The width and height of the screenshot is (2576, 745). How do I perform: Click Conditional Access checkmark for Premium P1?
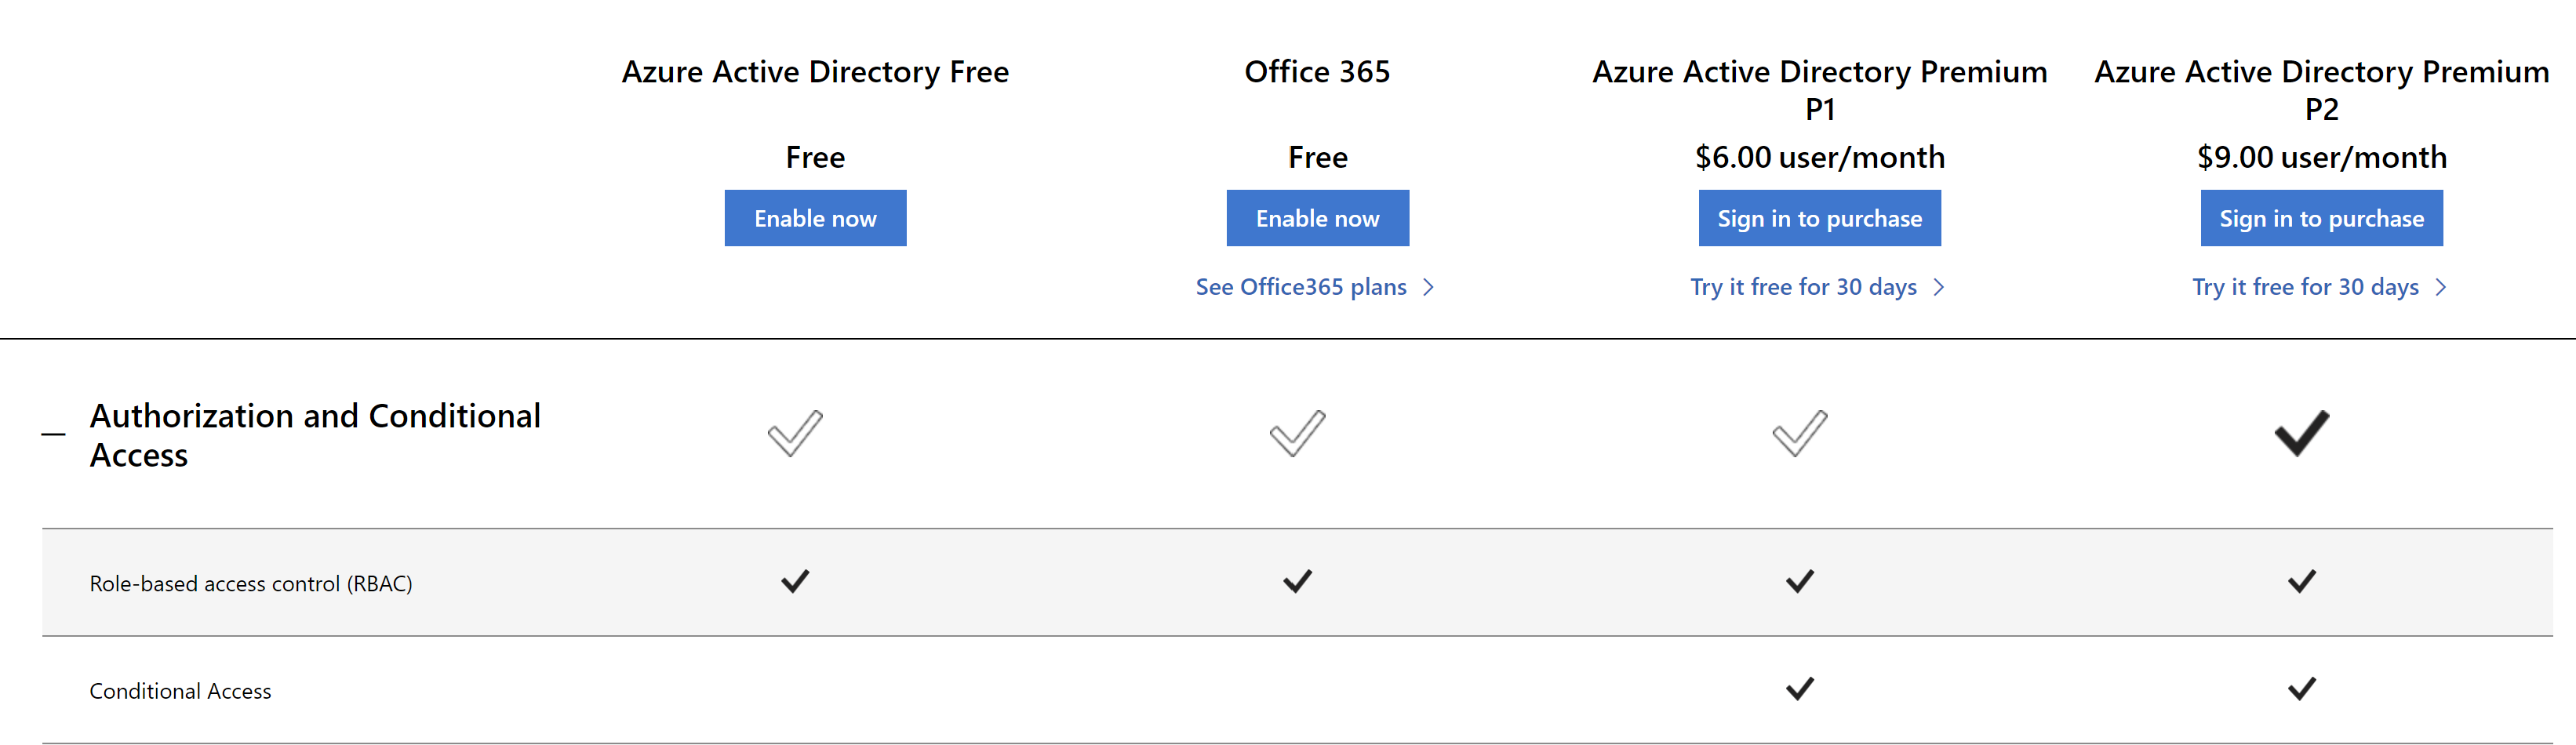[1799, 688]
